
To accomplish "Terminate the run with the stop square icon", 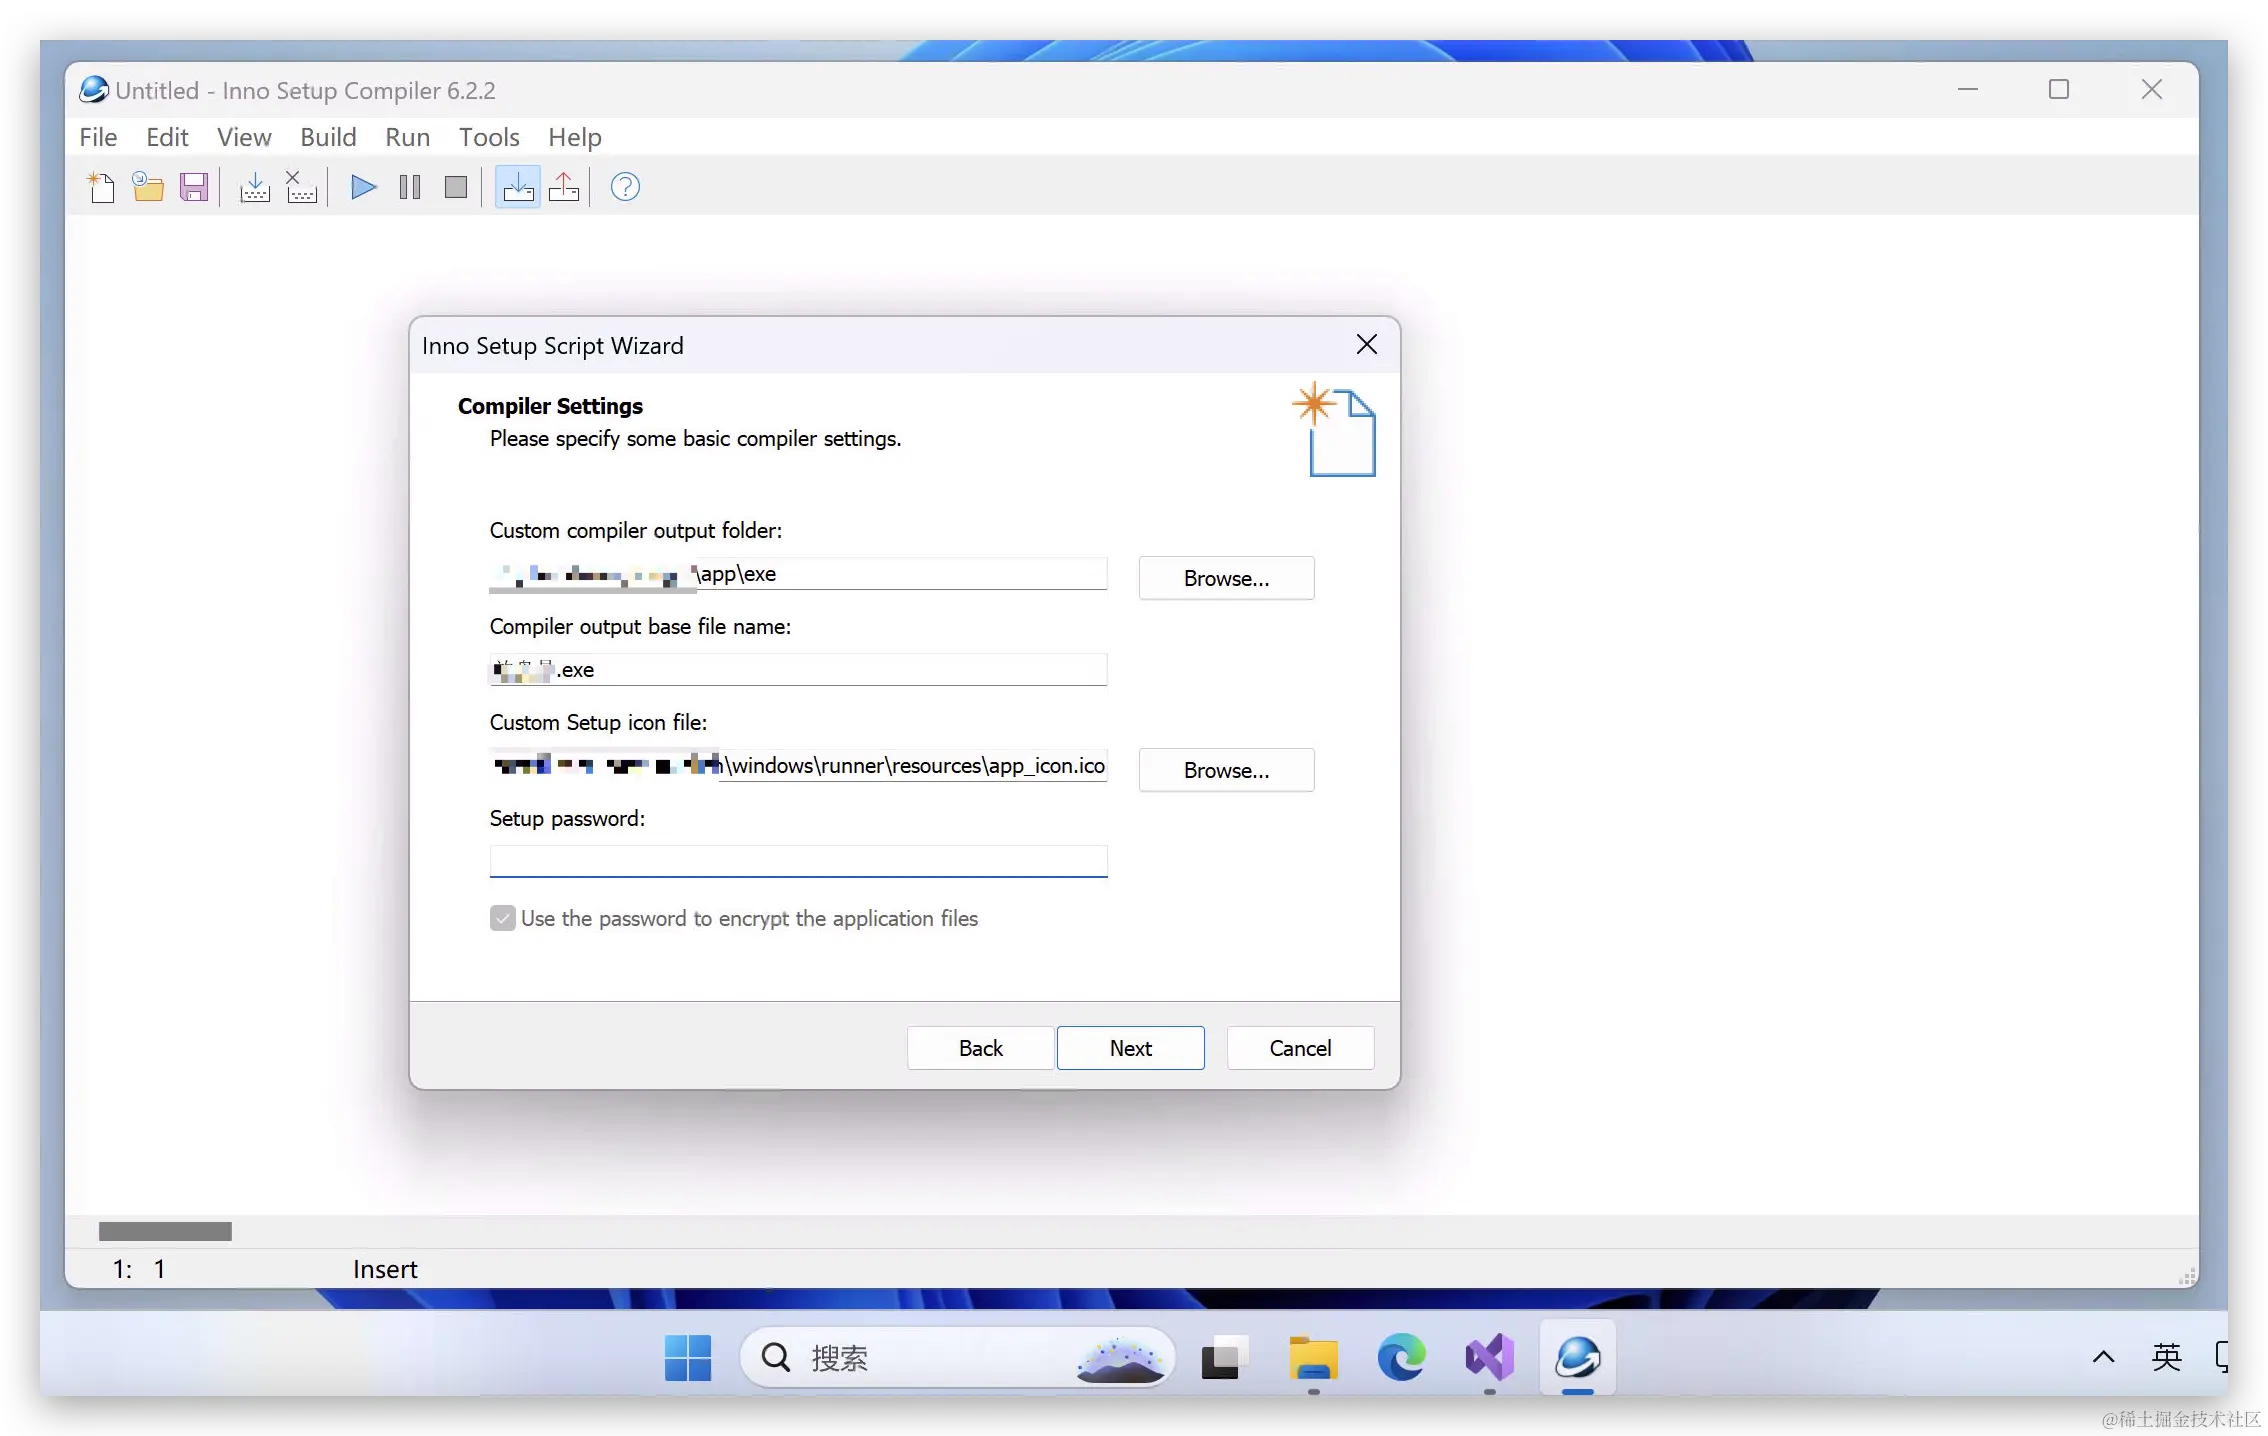I will click(456, 187).
